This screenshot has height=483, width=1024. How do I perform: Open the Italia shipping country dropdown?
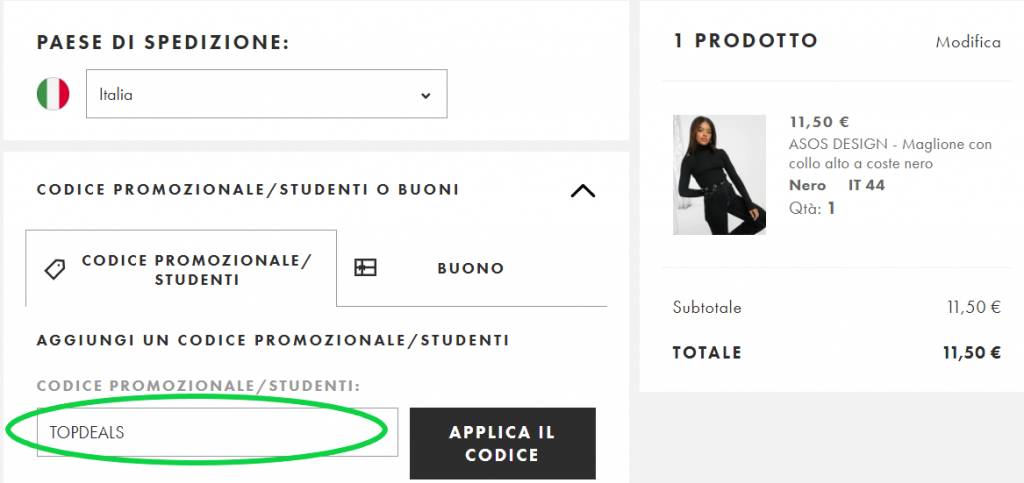[266, 95]
